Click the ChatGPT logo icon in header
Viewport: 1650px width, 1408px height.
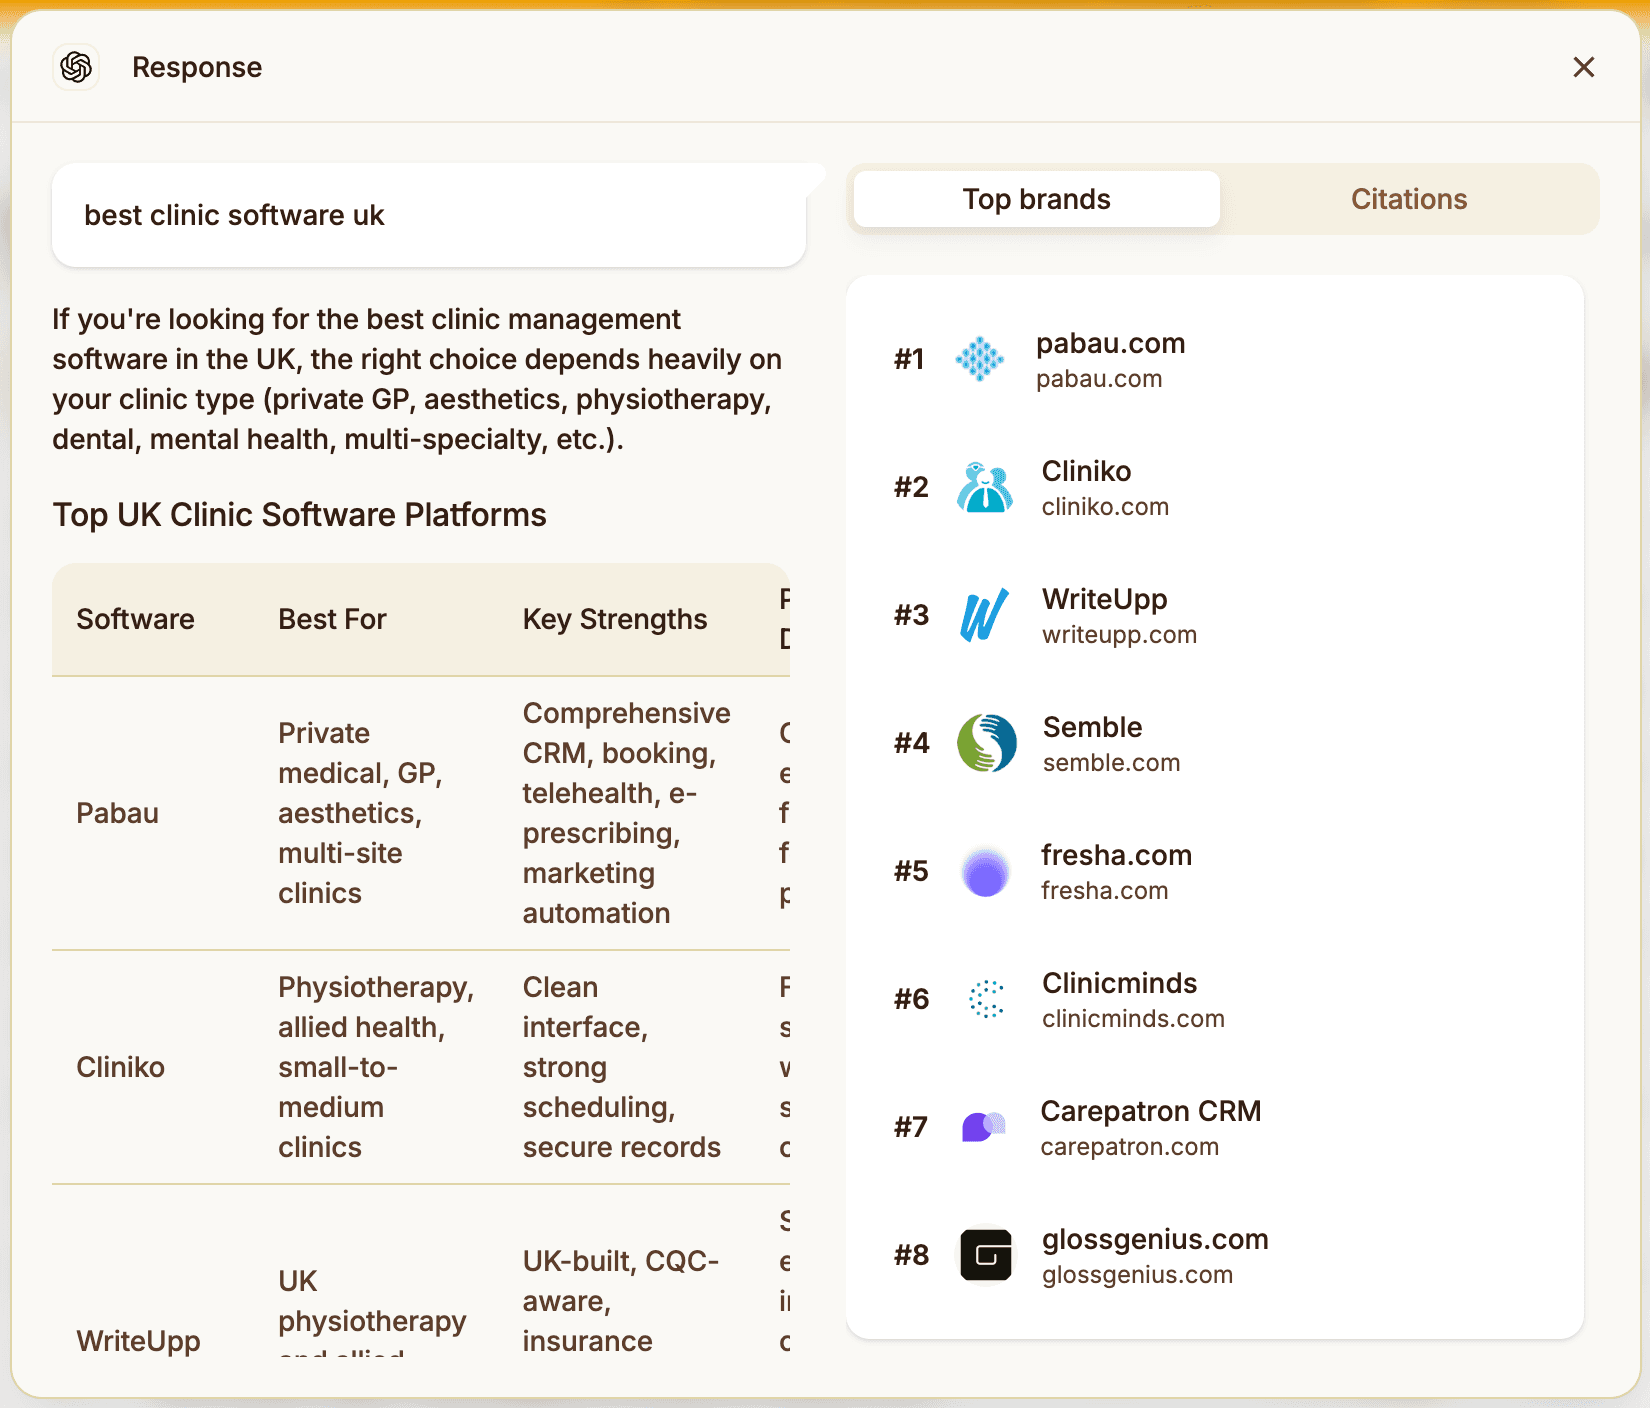[76, 67]
